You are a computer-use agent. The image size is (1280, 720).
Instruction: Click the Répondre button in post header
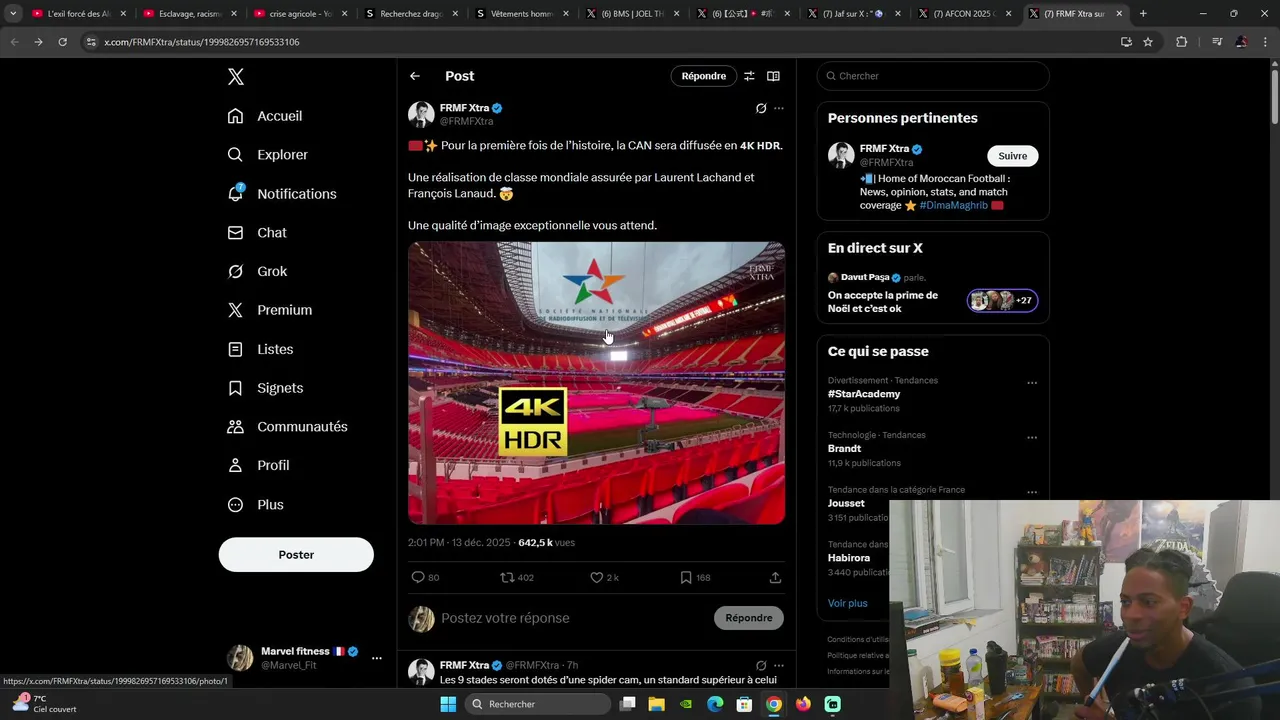(703, 76)
